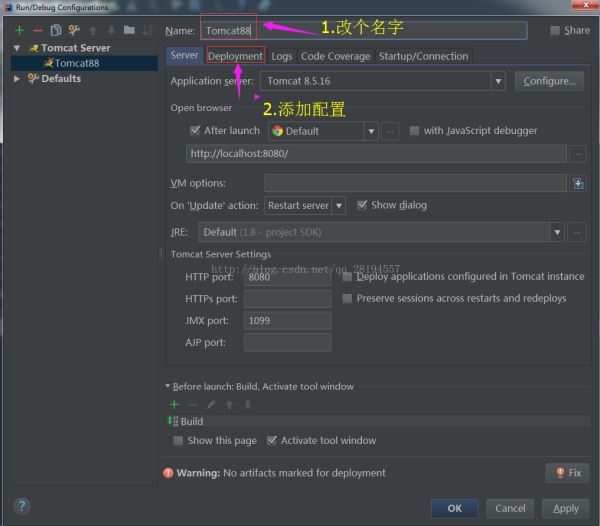The height and width of the screenshot is (526, 600).
Task: Click AJP port field
Action: pyautogui.click(x=288, y=343)
